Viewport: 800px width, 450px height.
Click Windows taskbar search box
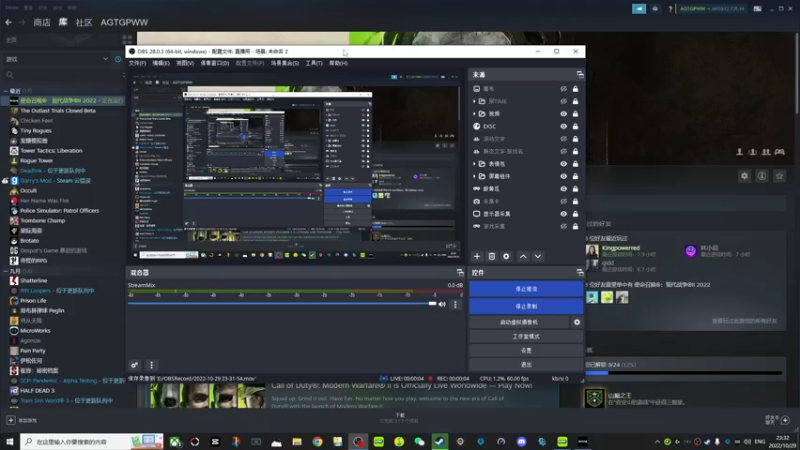click(92, 441)
